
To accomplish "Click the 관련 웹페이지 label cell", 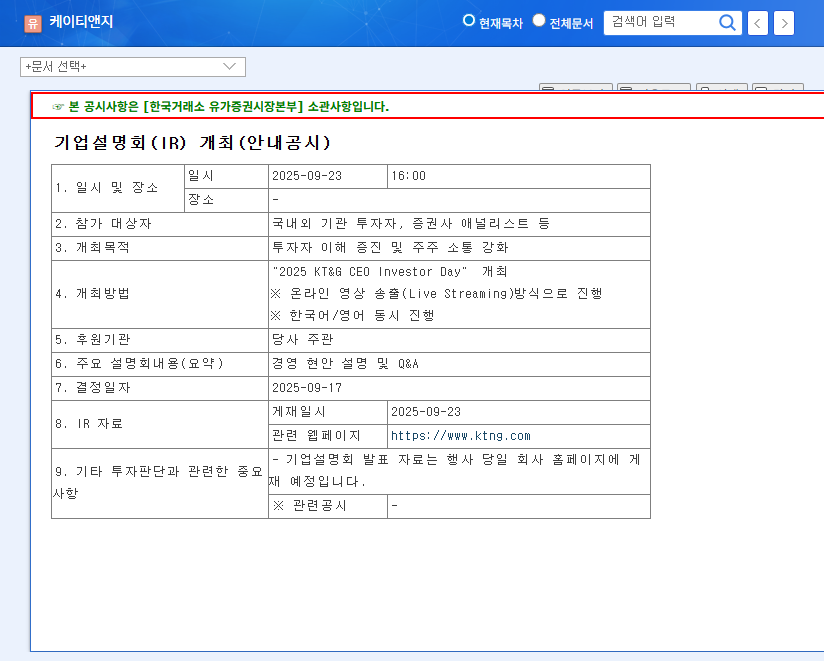I will [x=328, y=436].
